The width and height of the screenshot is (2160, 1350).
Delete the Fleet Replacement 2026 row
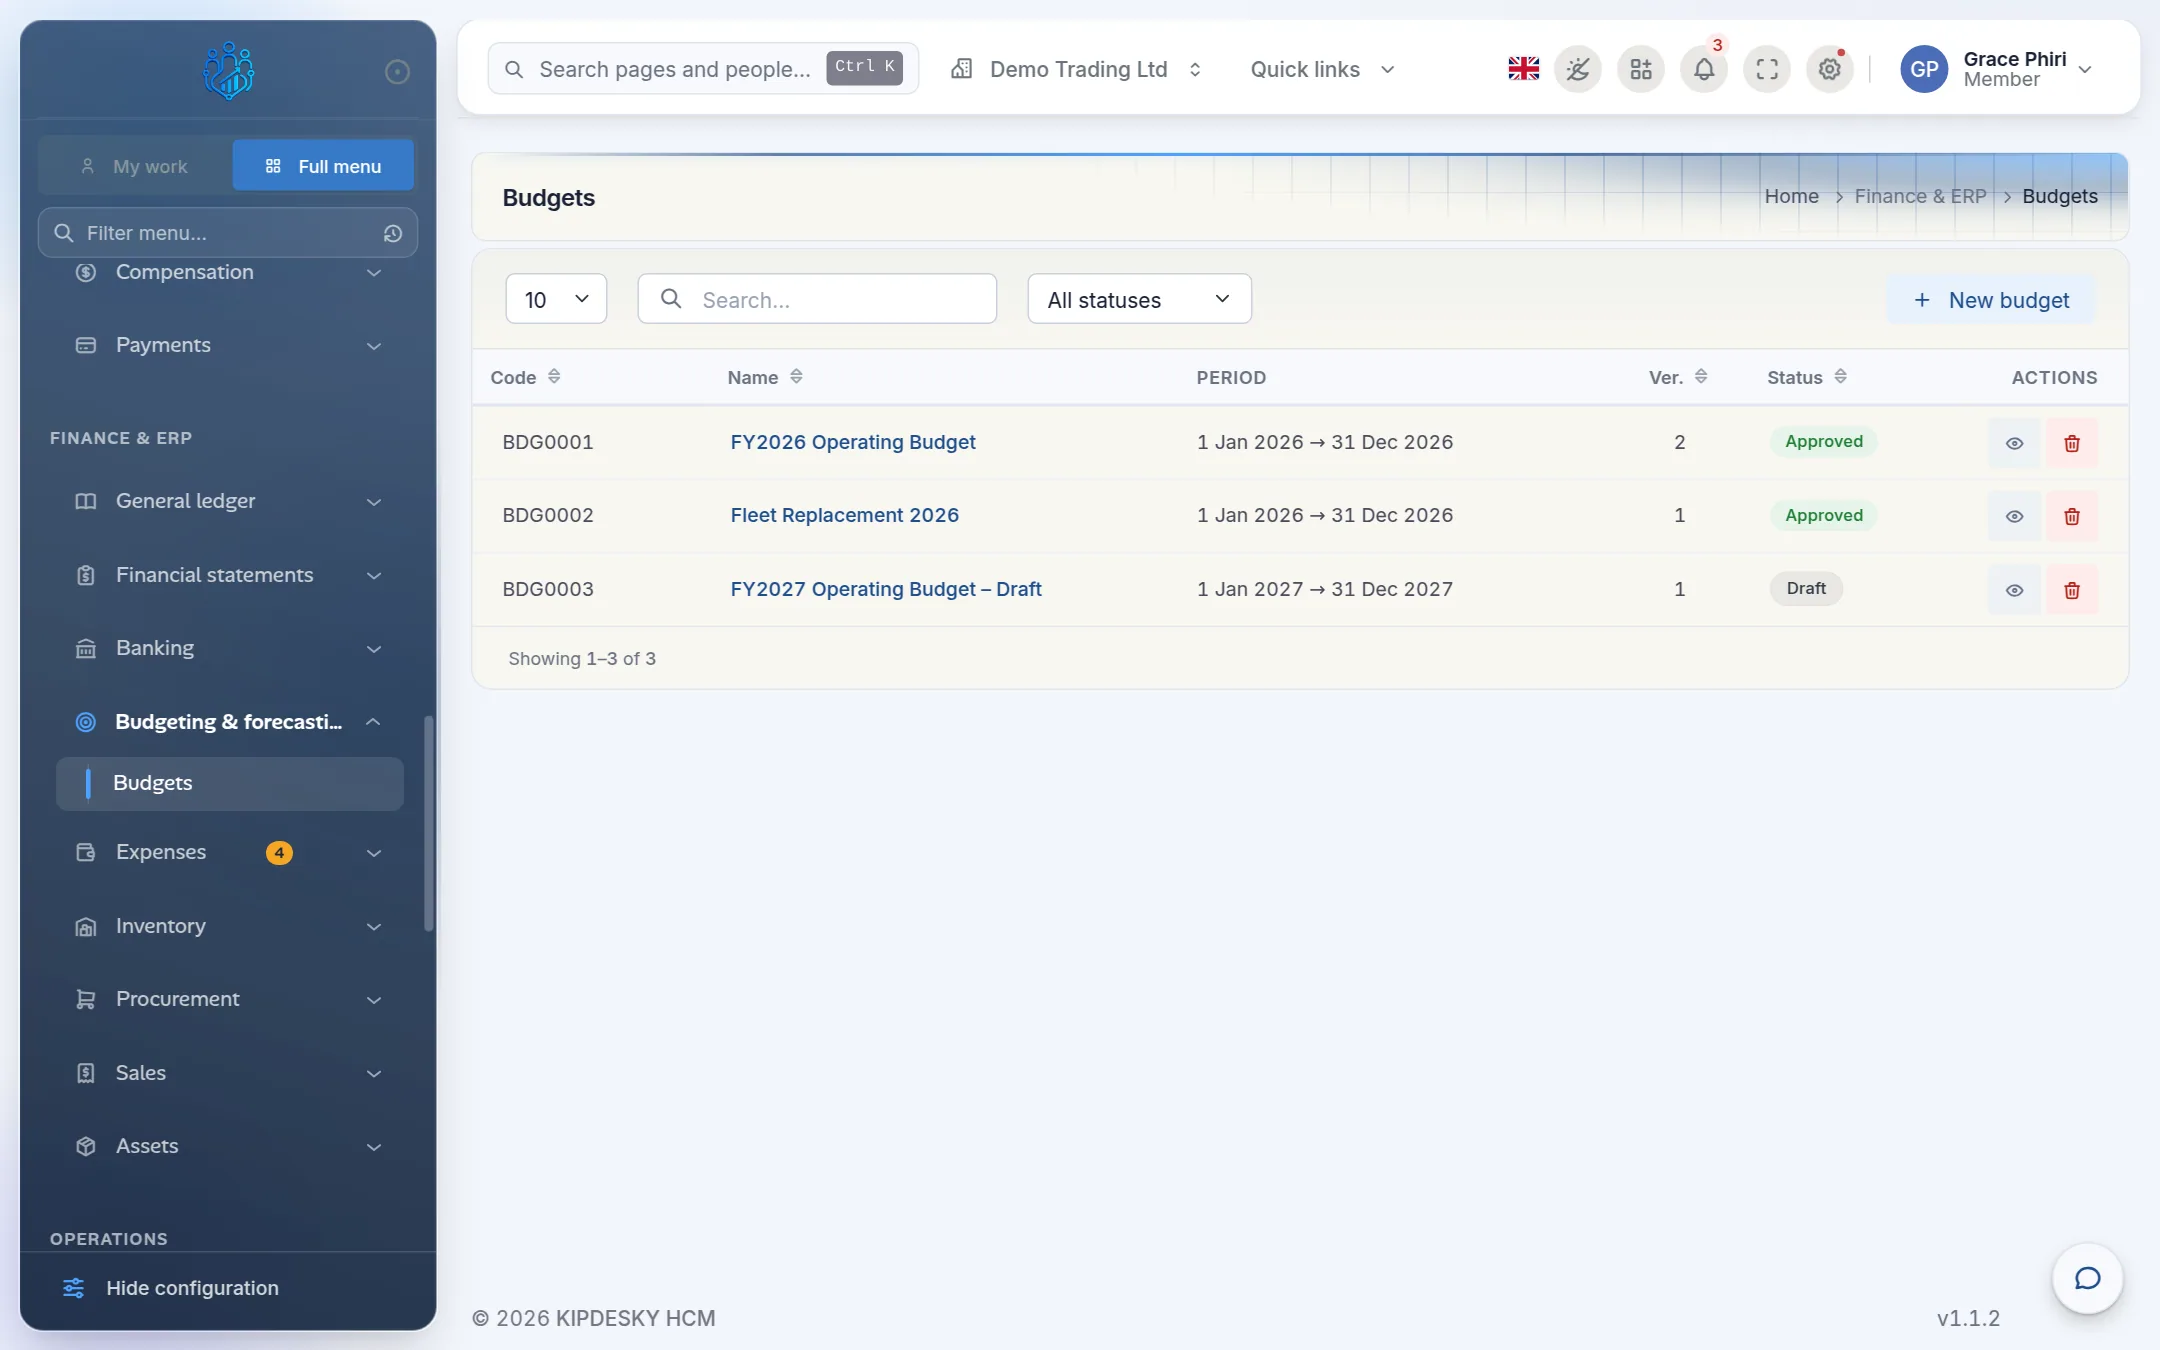coord(2072,516)
